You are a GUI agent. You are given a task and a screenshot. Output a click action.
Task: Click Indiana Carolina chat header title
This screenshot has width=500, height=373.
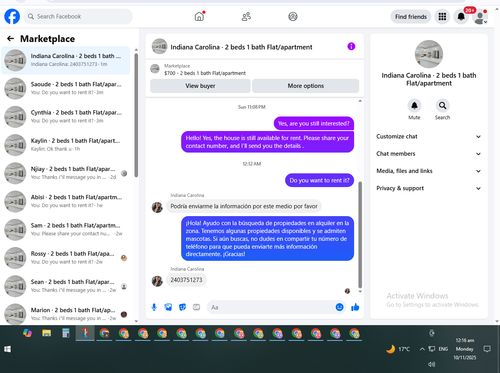tap(241, 47)
